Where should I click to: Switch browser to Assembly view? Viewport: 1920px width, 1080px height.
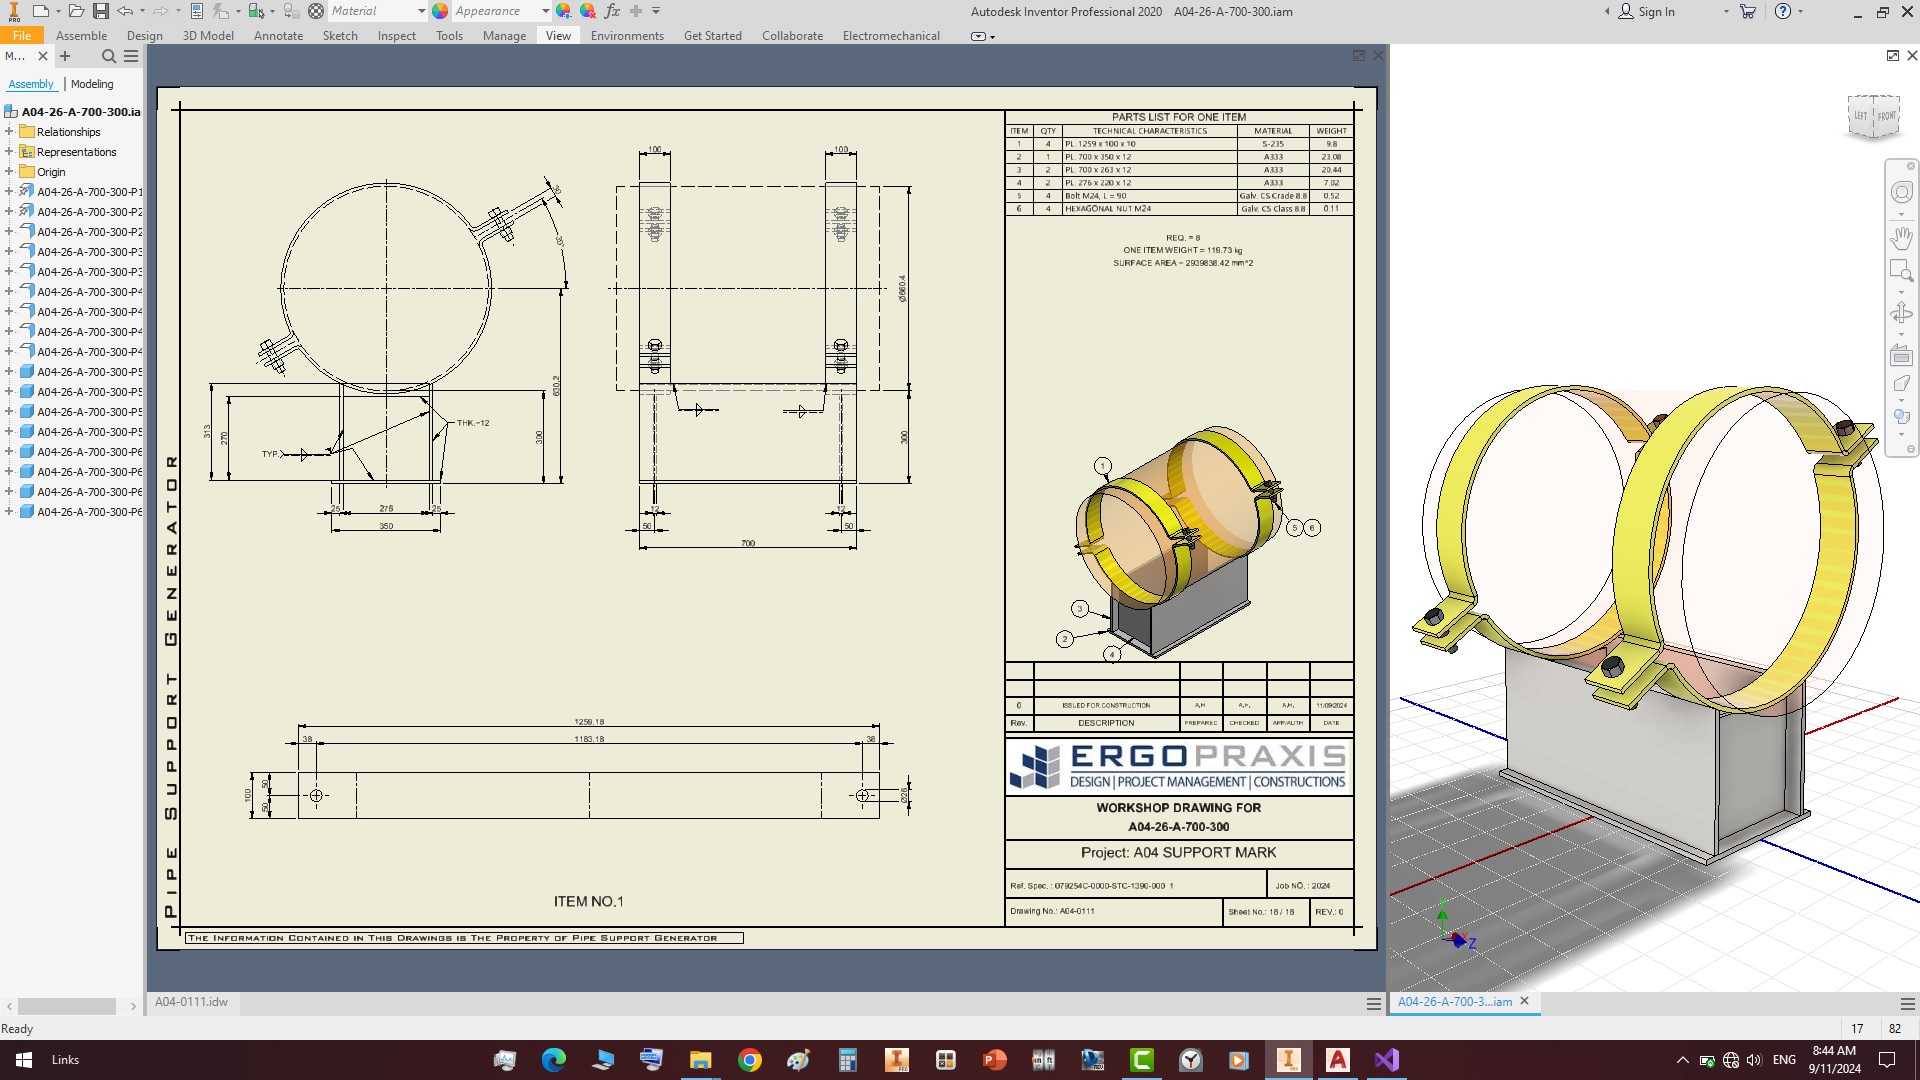coord(31,84)
